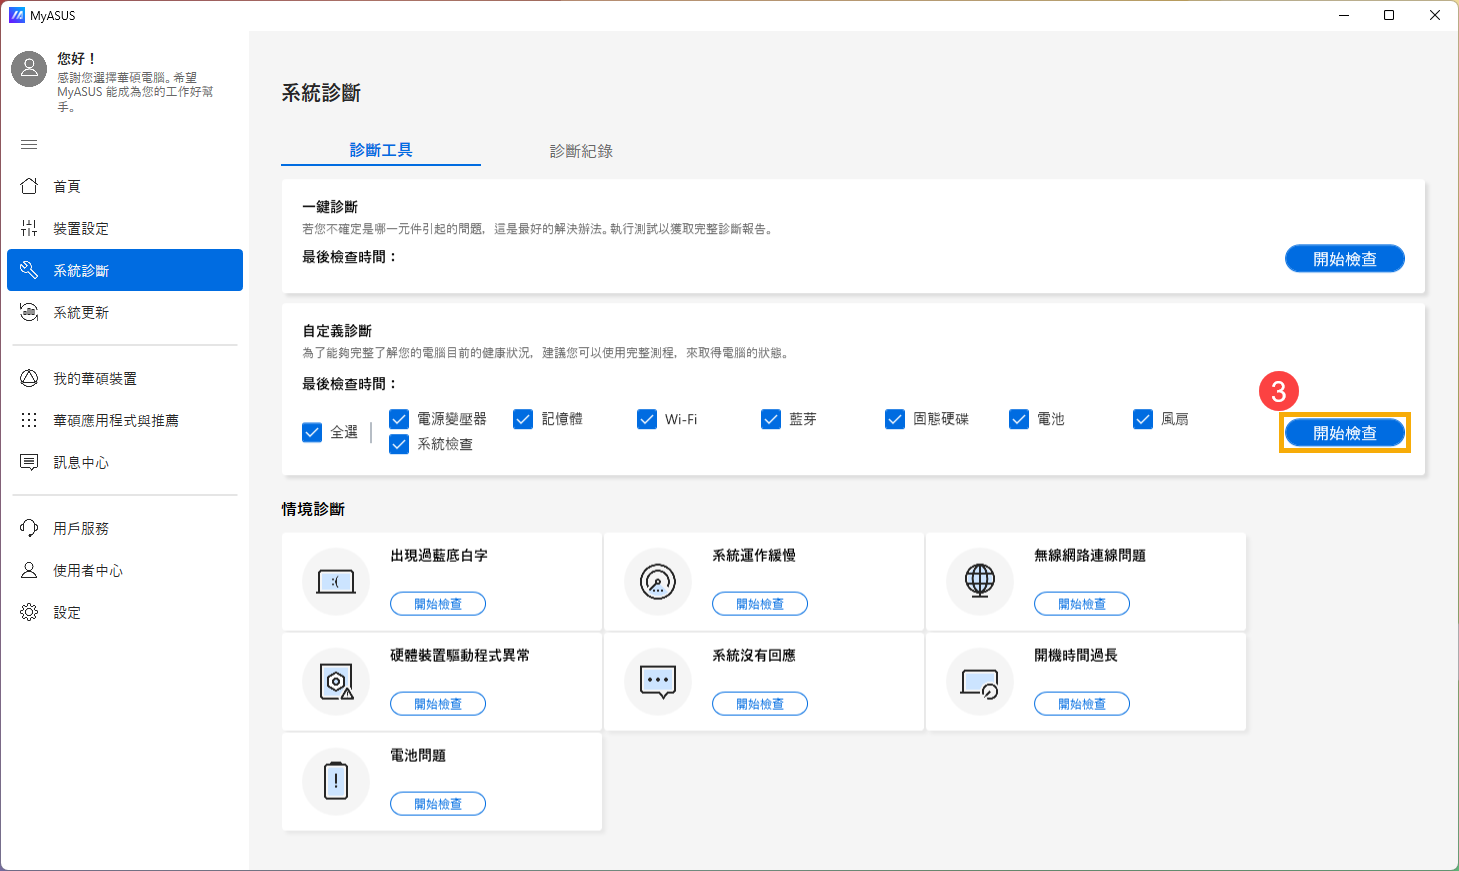Viewport: 1459px width, 871px height.
Task: Click 開始檢查 under 出現過藍底白字
Action: pos(438,604)
